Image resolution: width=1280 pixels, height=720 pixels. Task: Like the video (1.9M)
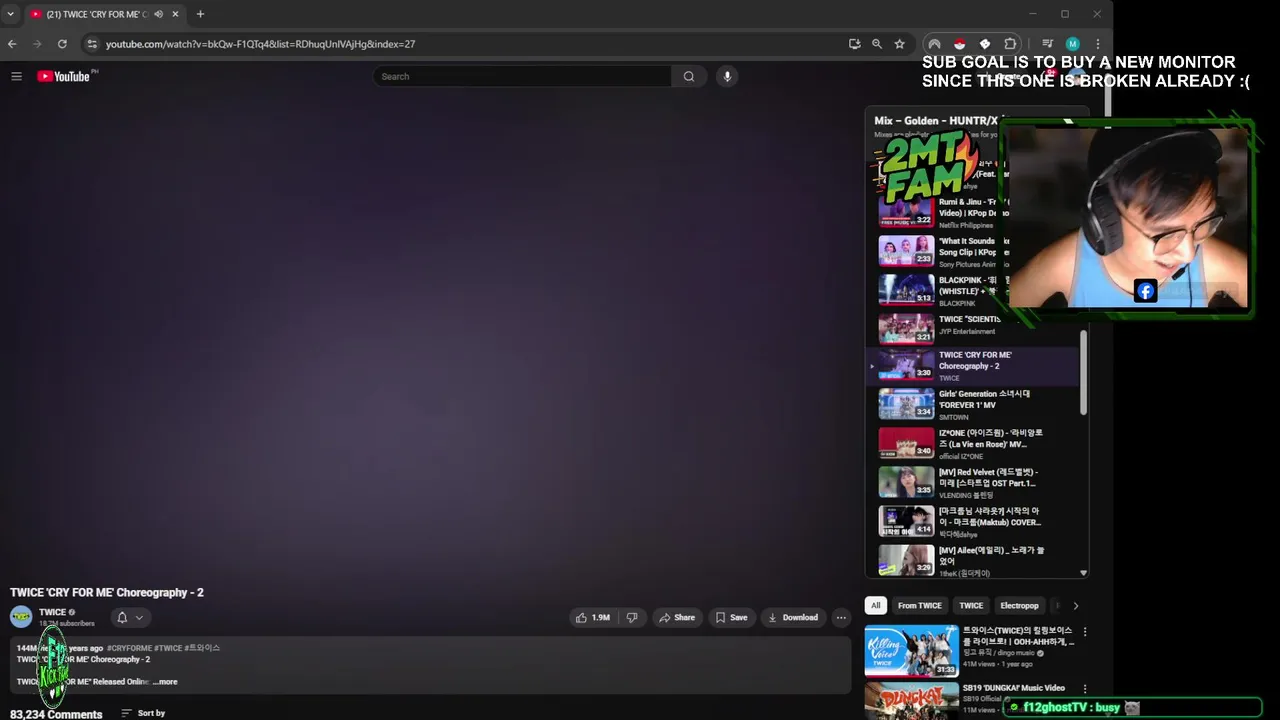[593, 617]
